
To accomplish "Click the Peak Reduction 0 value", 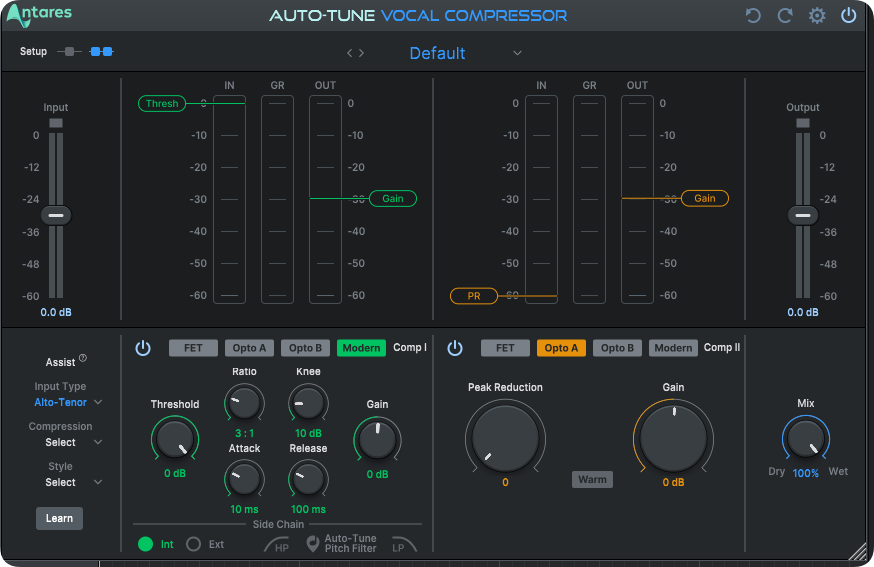I will pyautogui.click(x=506, y=482).
